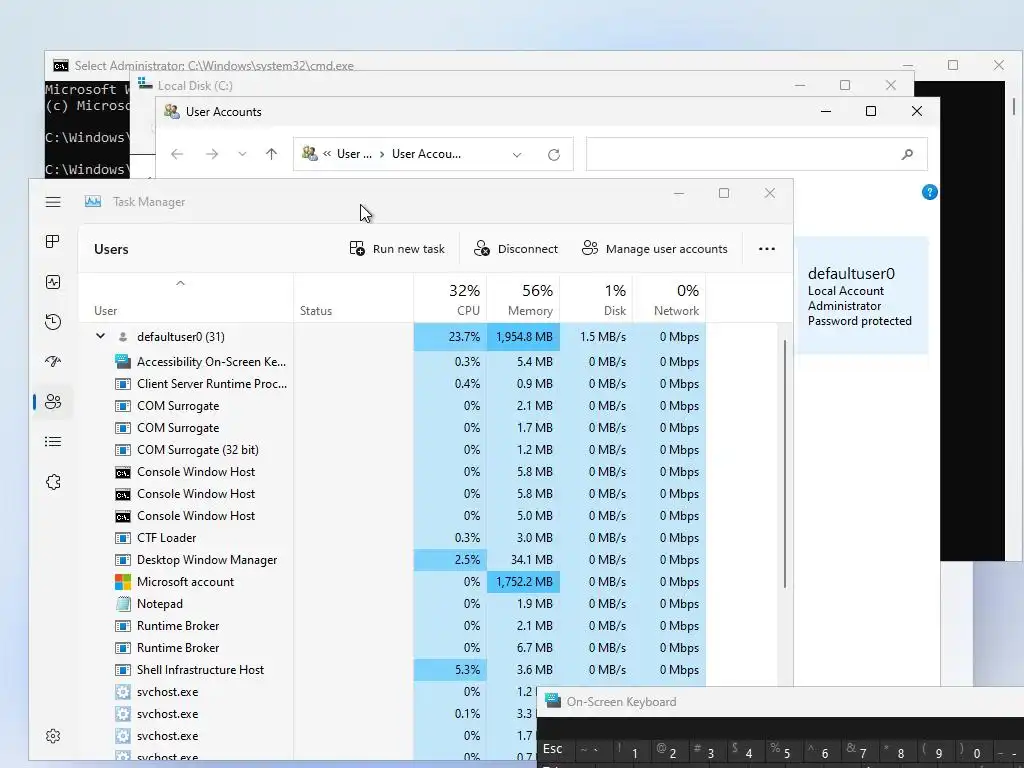Viewport: 1024px width, 768px height.
Task: Click On-Screen Keyboard title bar icon
Action: tap(552, 701)
